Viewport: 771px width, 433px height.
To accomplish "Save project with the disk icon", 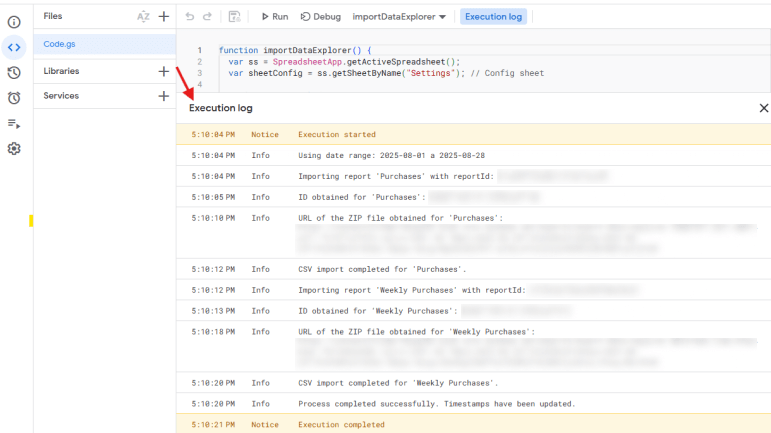I will point(235,17).
